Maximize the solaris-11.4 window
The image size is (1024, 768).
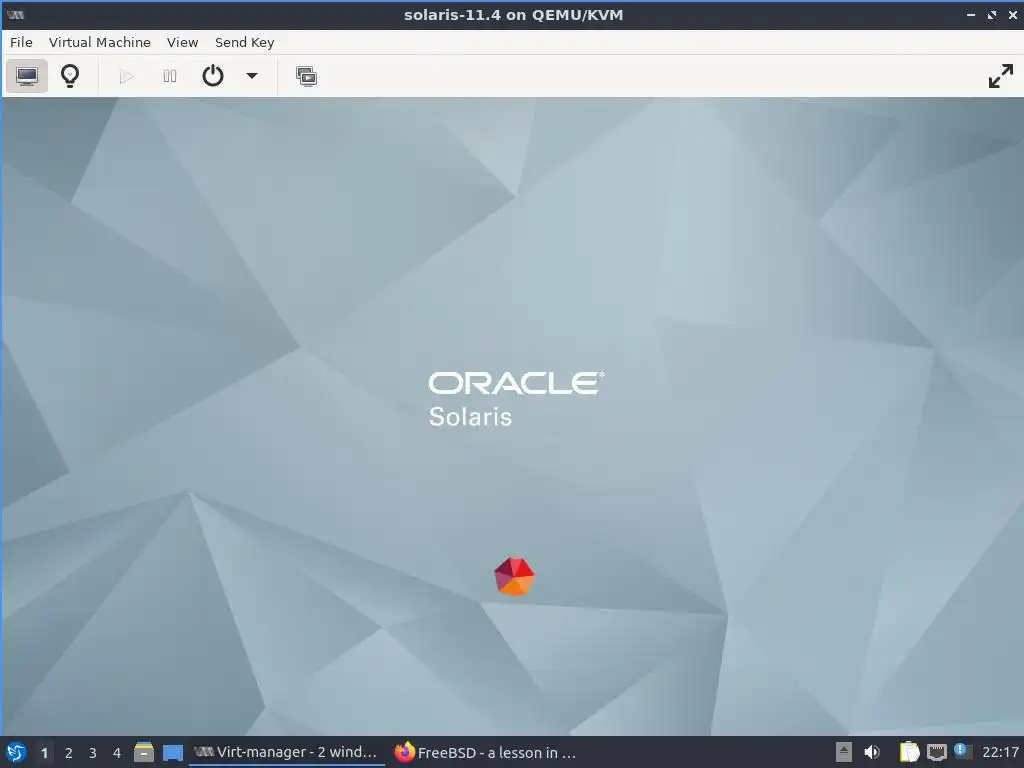pyautogui.click(x=992, y=14)
